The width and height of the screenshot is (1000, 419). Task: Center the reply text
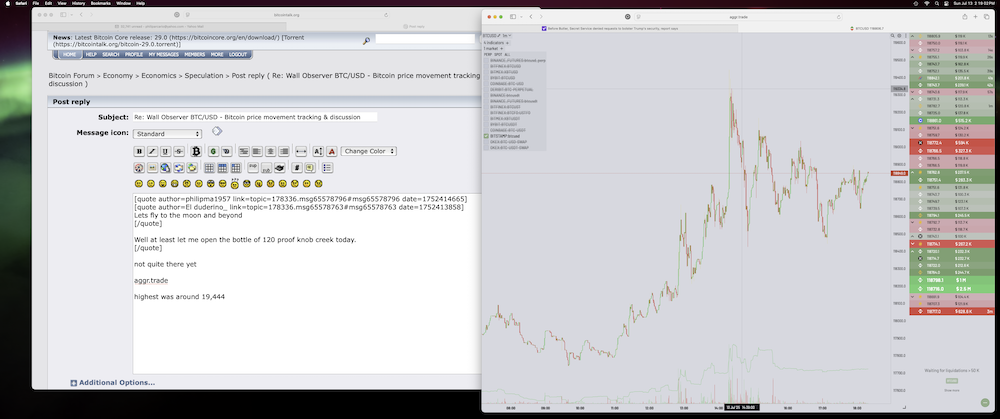click(270, 151)
